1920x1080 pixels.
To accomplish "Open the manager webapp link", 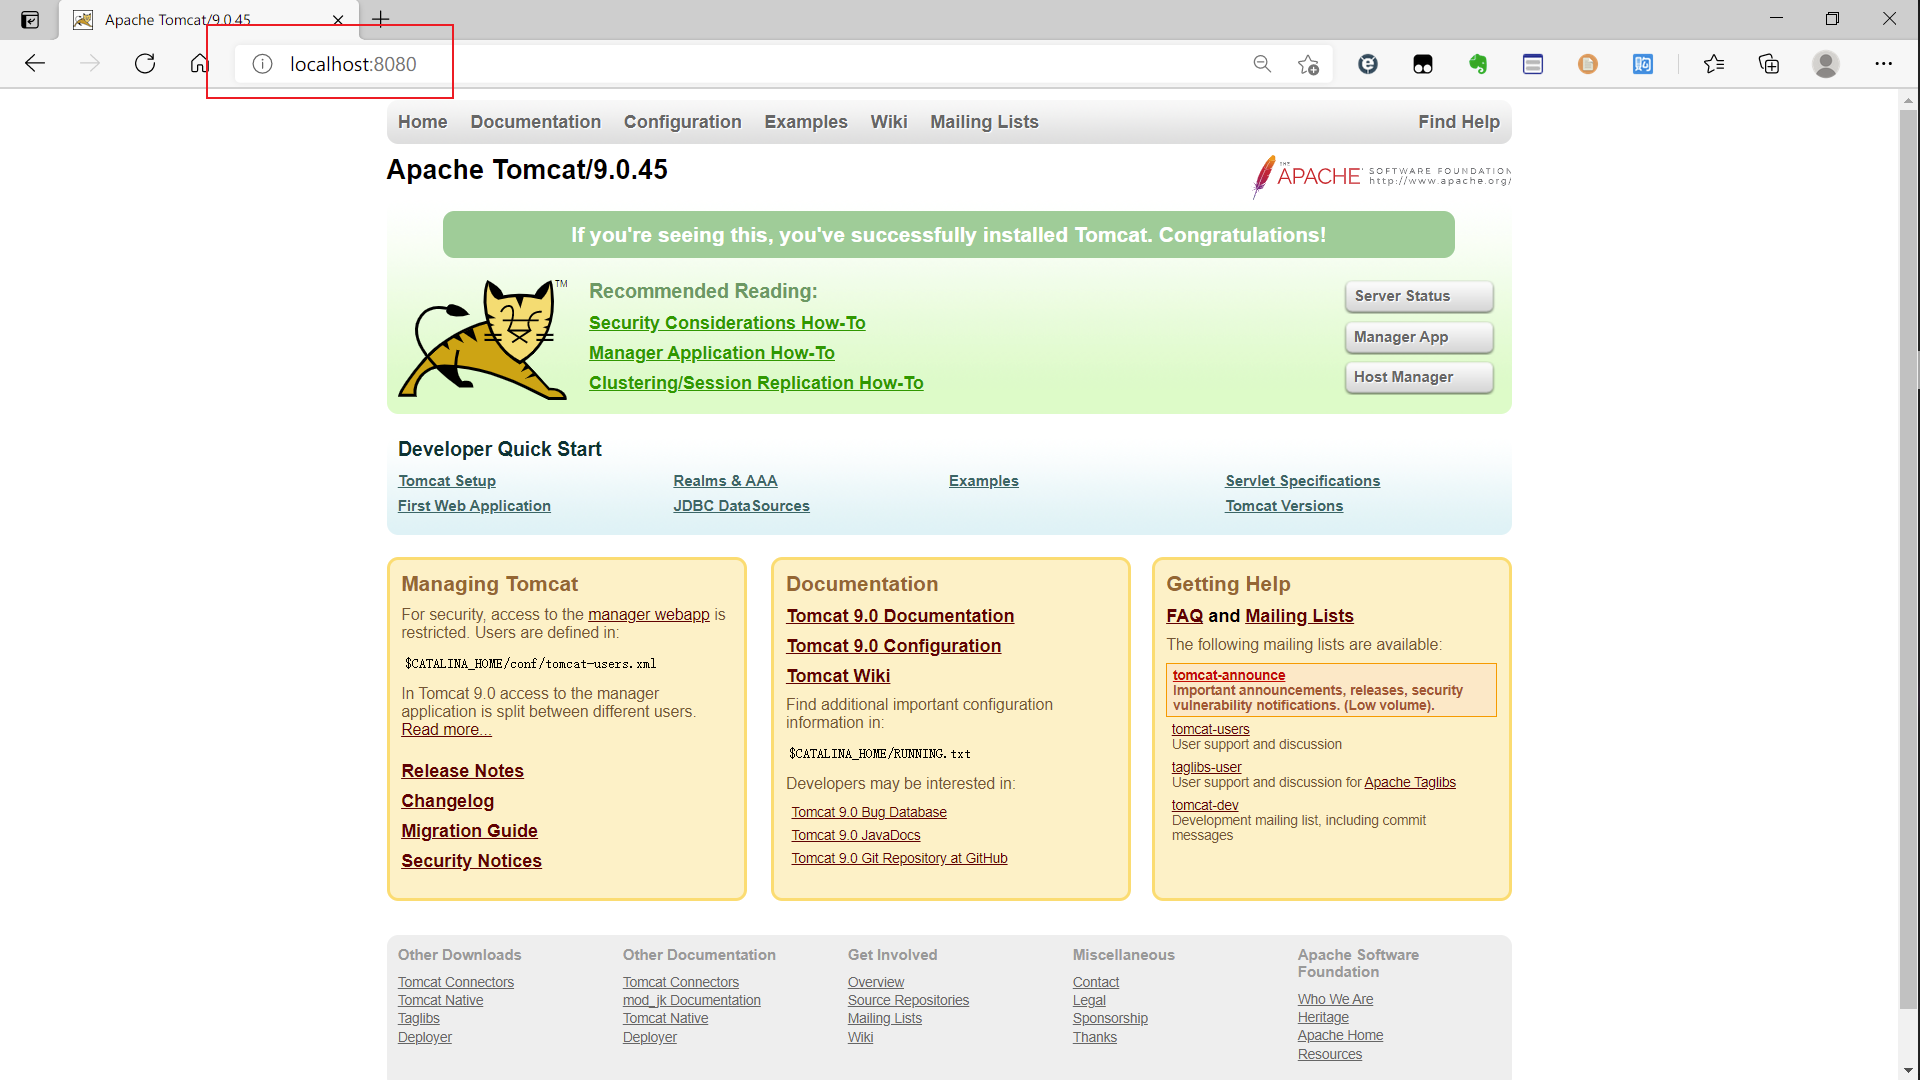I will pos(649,615).
